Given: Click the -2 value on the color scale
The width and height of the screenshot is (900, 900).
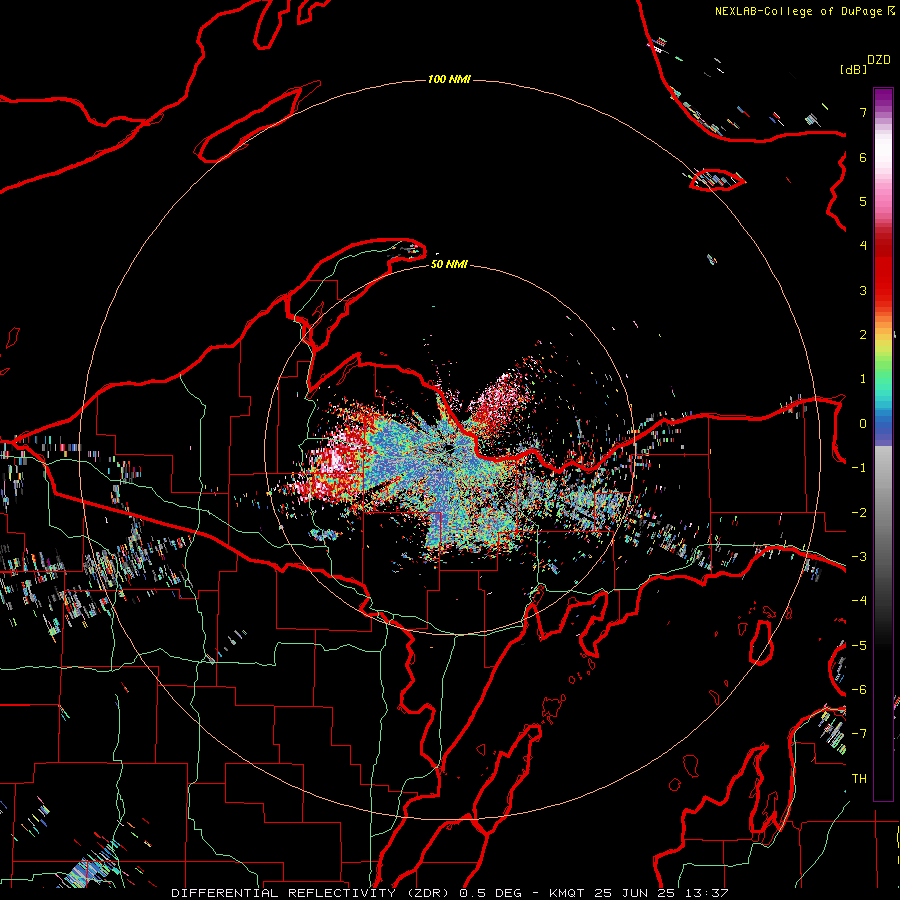Looking at the screenshot, I should coord(859,513).
